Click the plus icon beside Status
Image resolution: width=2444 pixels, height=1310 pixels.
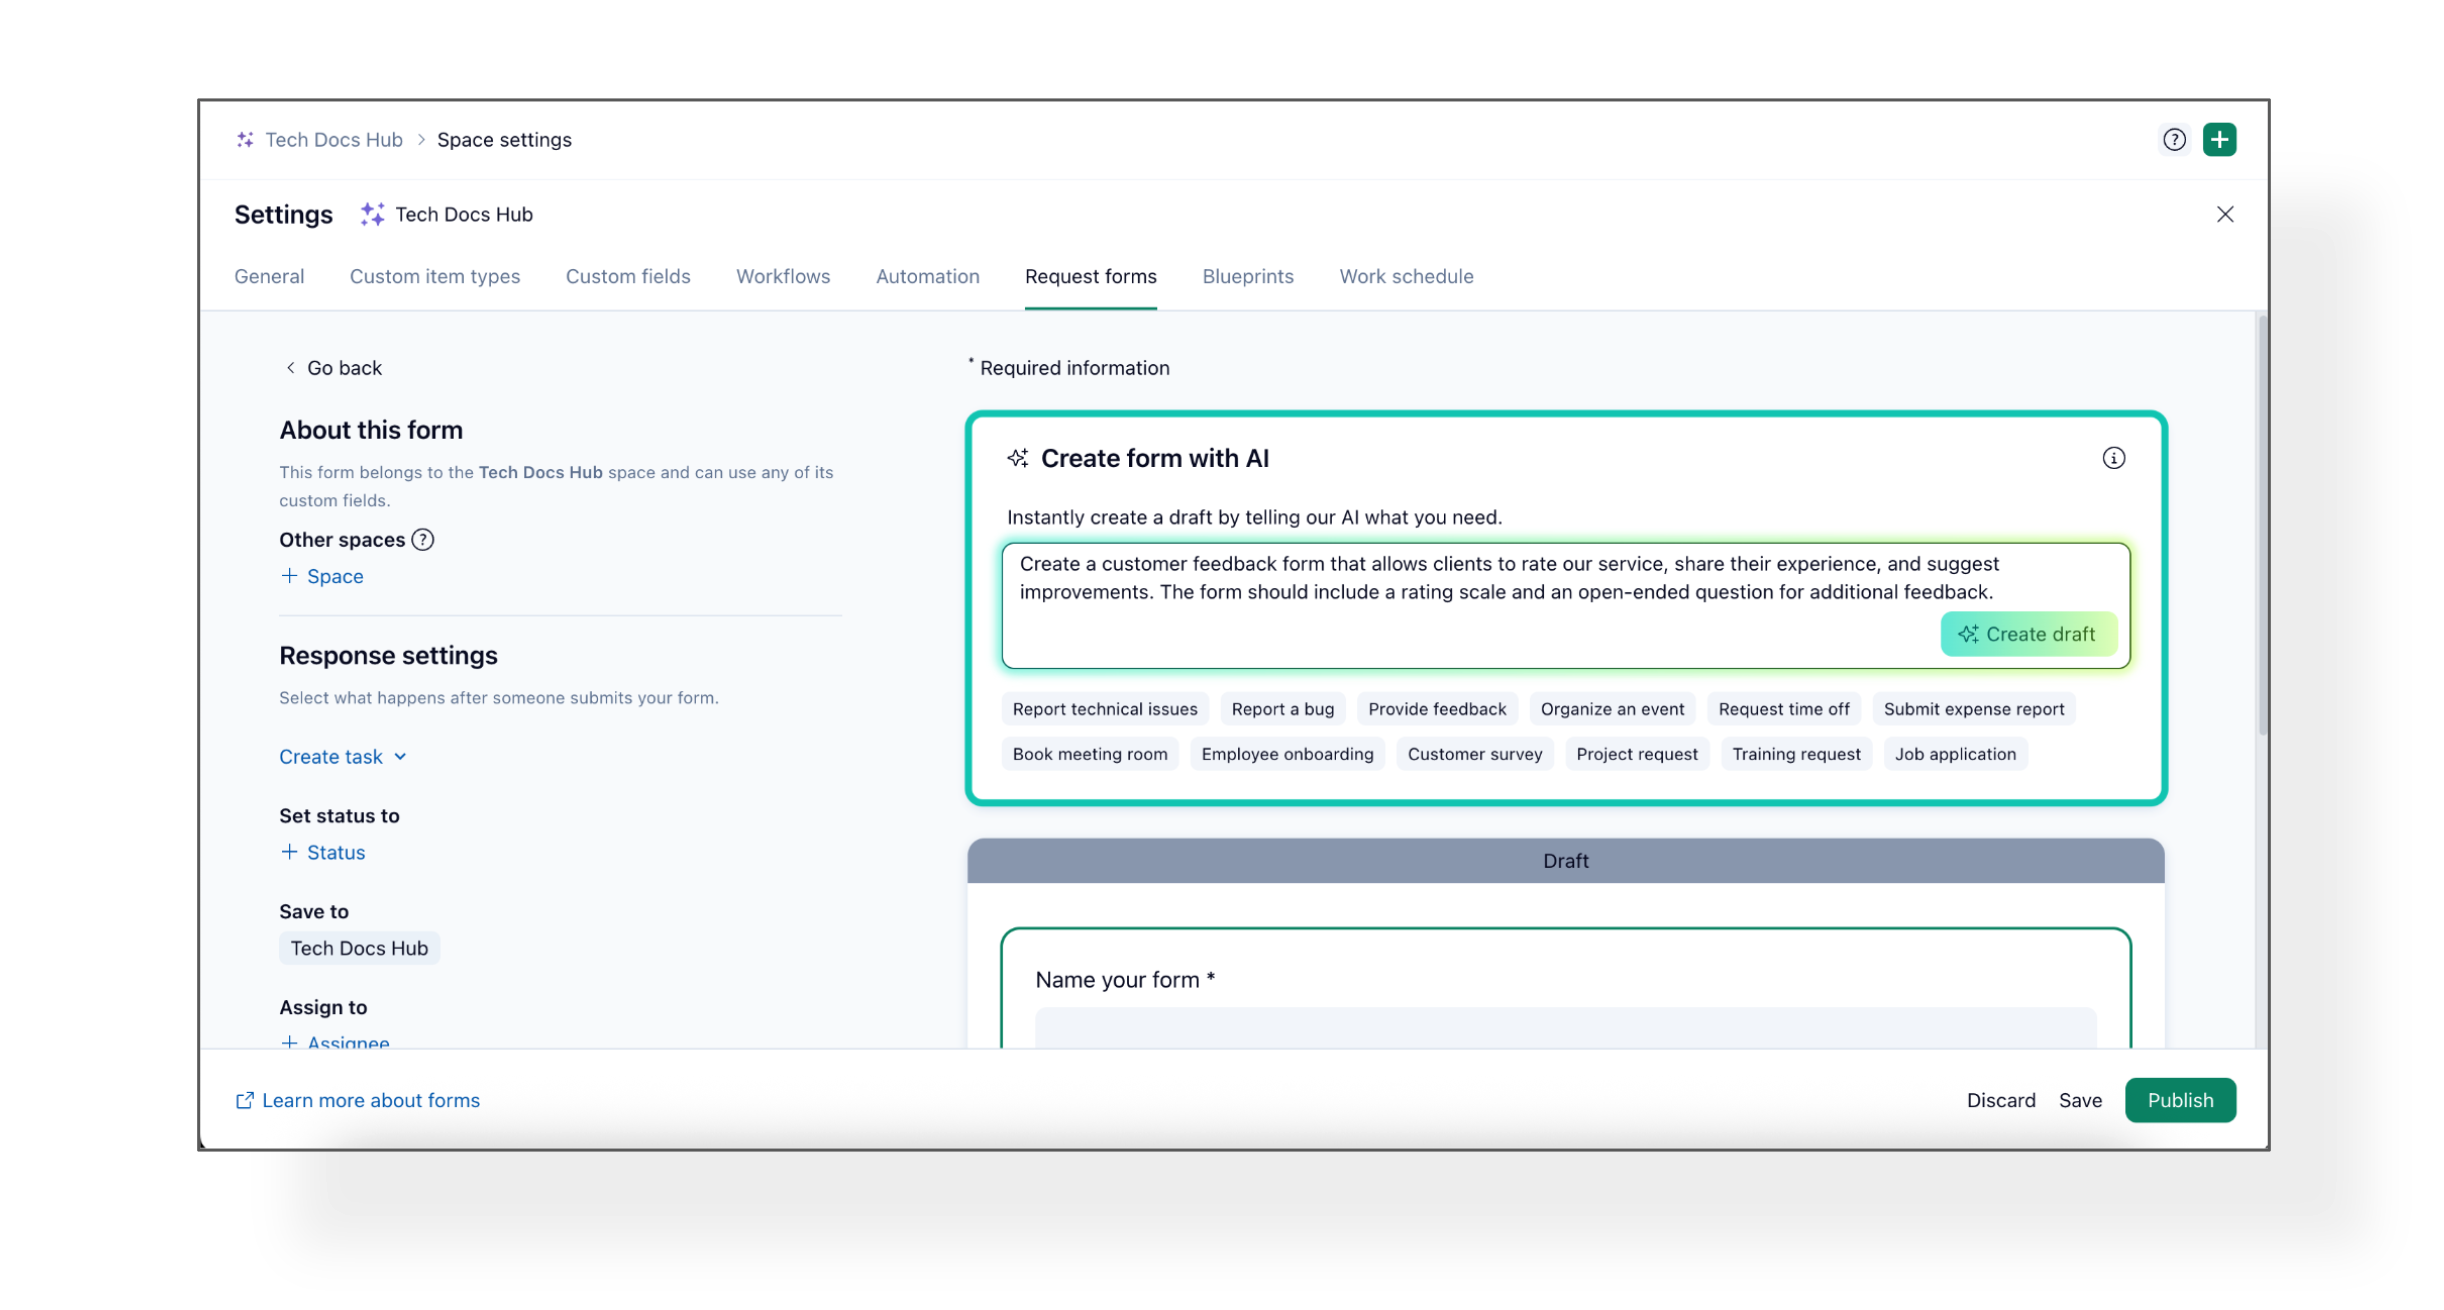(289, 852)
